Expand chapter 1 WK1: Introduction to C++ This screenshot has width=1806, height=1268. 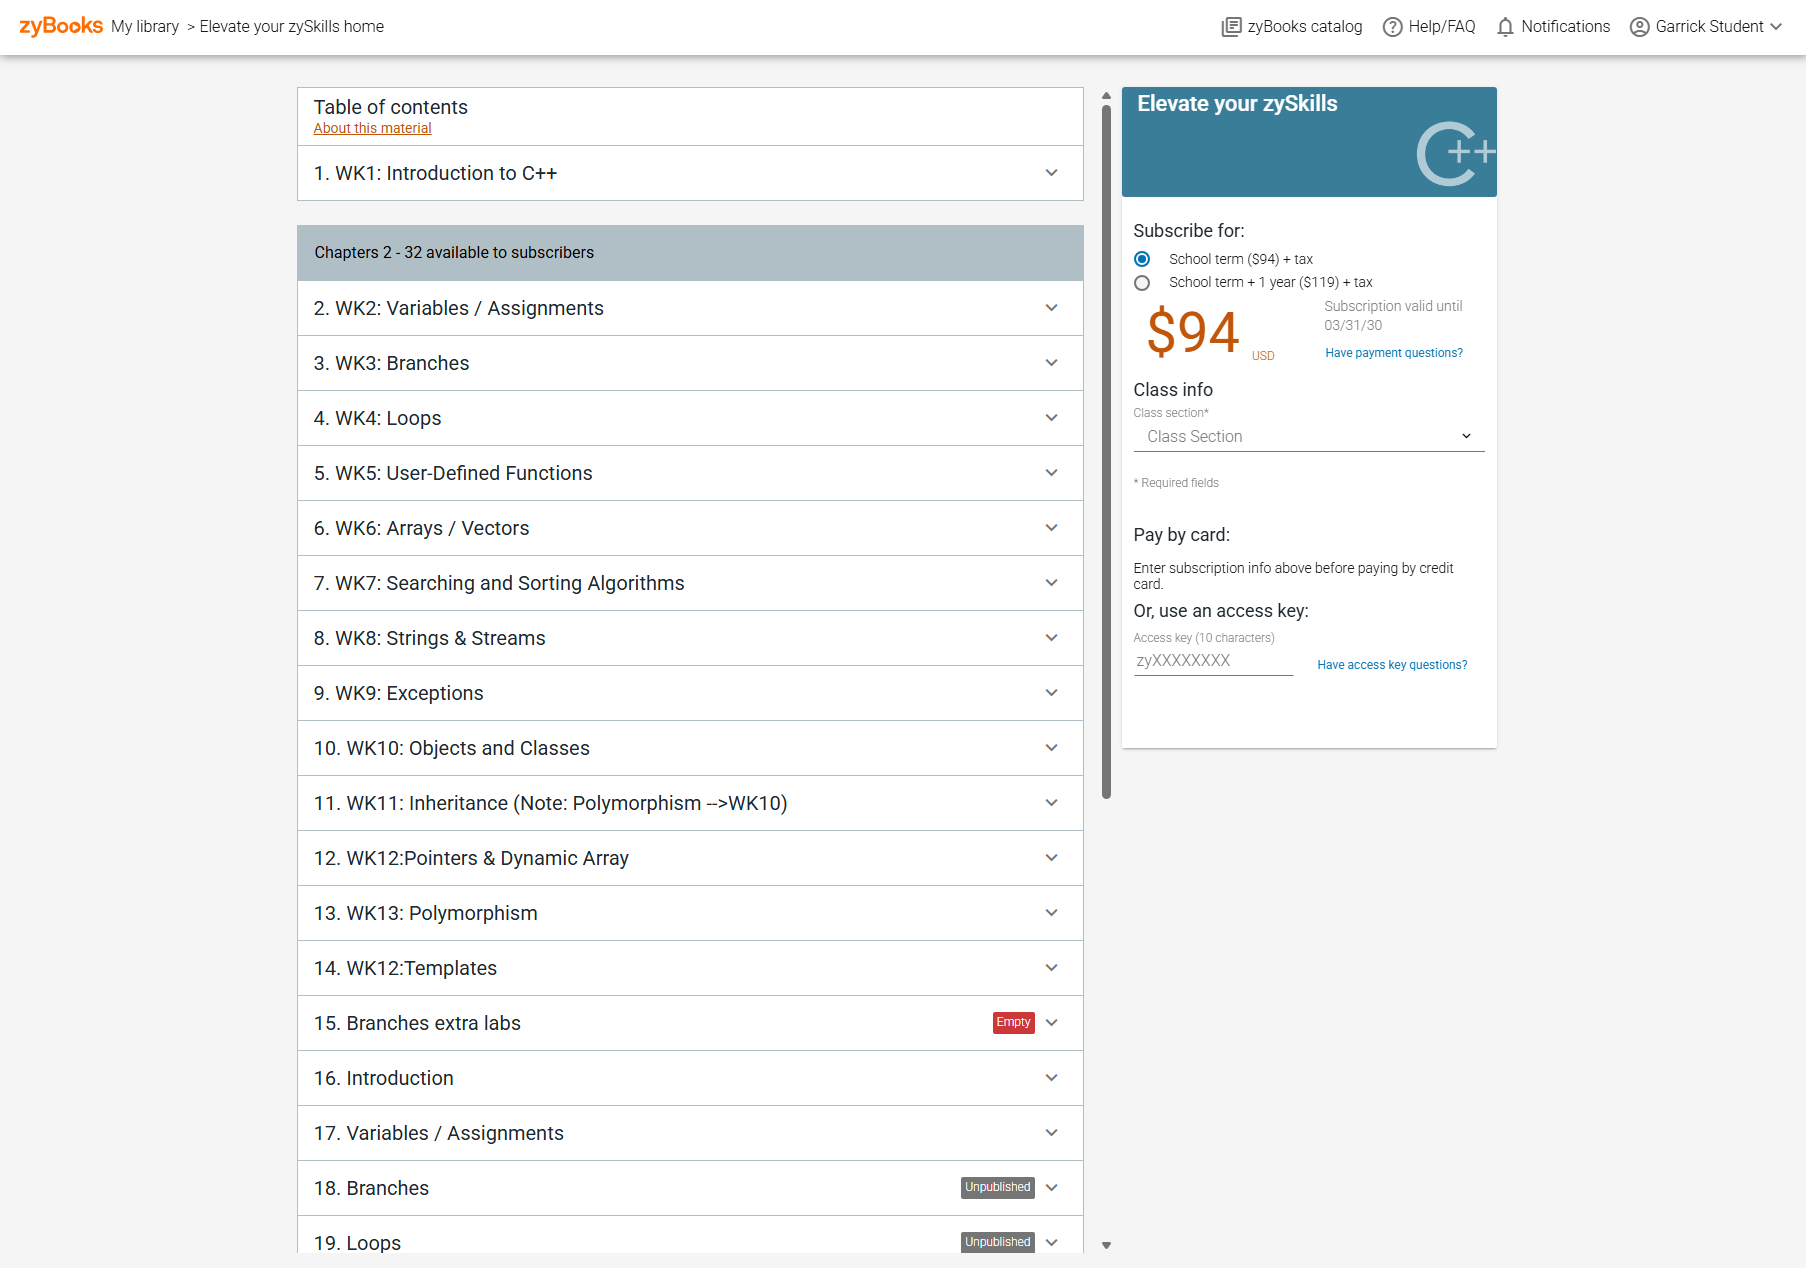click(690, 173)
